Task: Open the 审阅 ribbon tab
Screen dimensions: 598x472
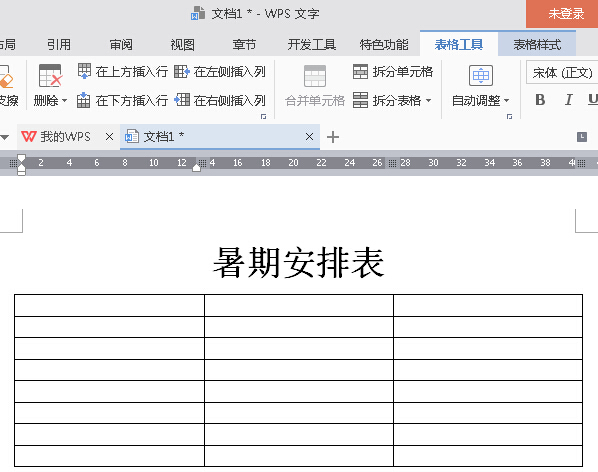Action: (x=121, y=45)
